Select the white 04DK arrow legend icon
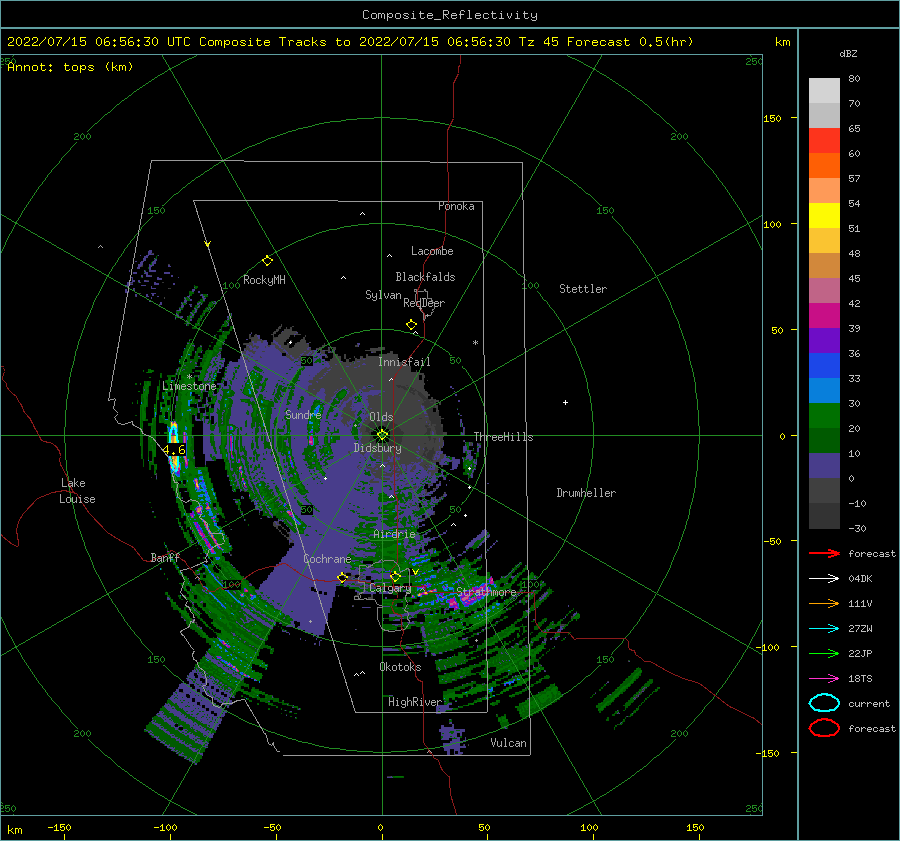Viewport: 900px width, 841px height. click(824, 578)
